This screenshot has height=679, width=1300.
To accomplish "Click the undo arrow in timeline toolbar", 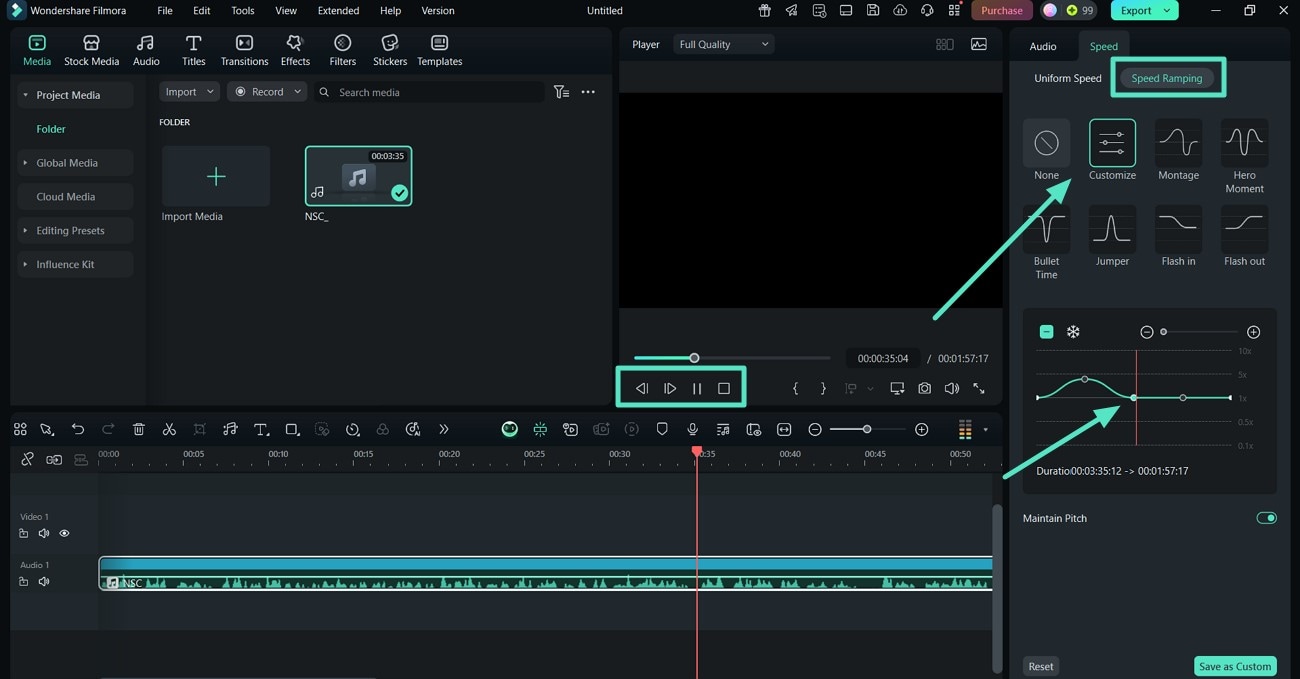I will (78, 429).
